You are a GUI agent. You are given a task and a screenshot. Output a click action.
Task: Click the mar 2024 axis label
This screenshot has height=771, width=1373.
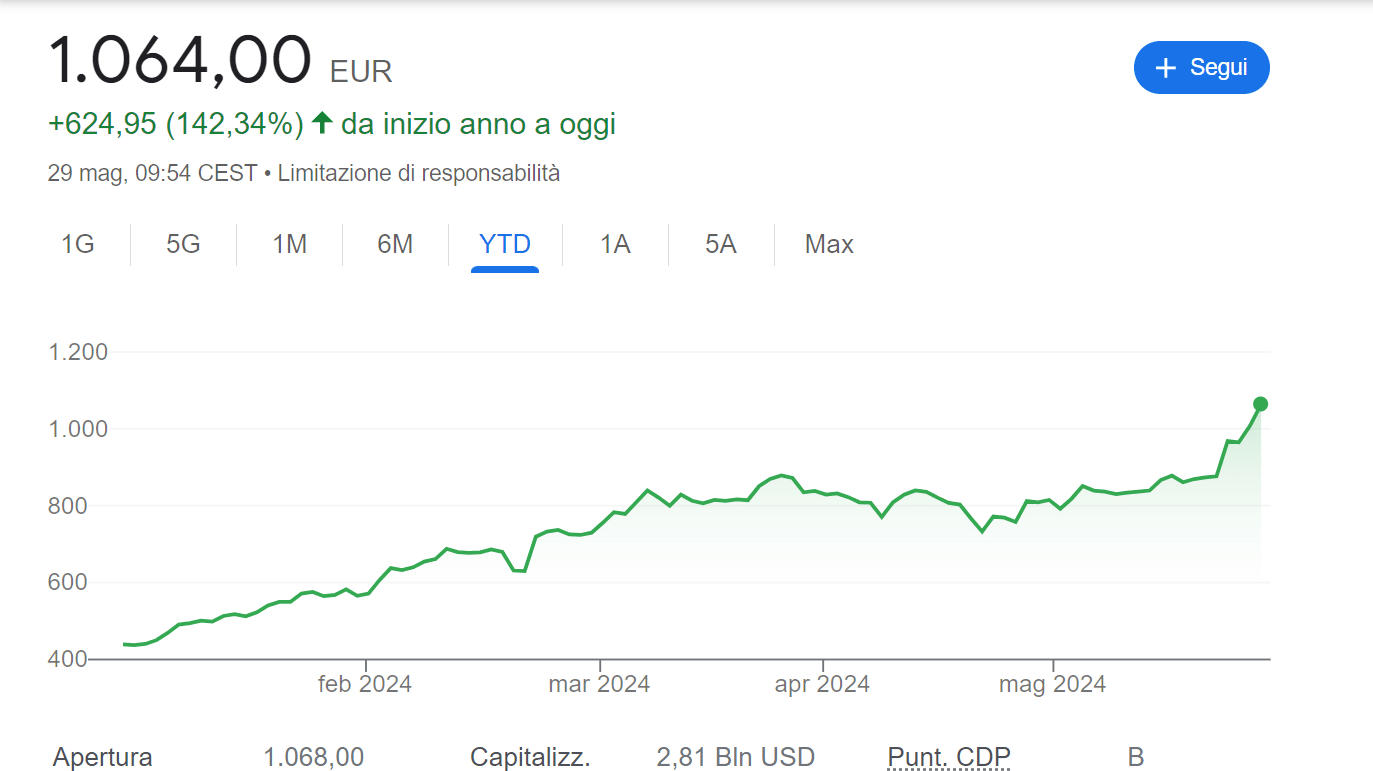(x=599, y=685)
